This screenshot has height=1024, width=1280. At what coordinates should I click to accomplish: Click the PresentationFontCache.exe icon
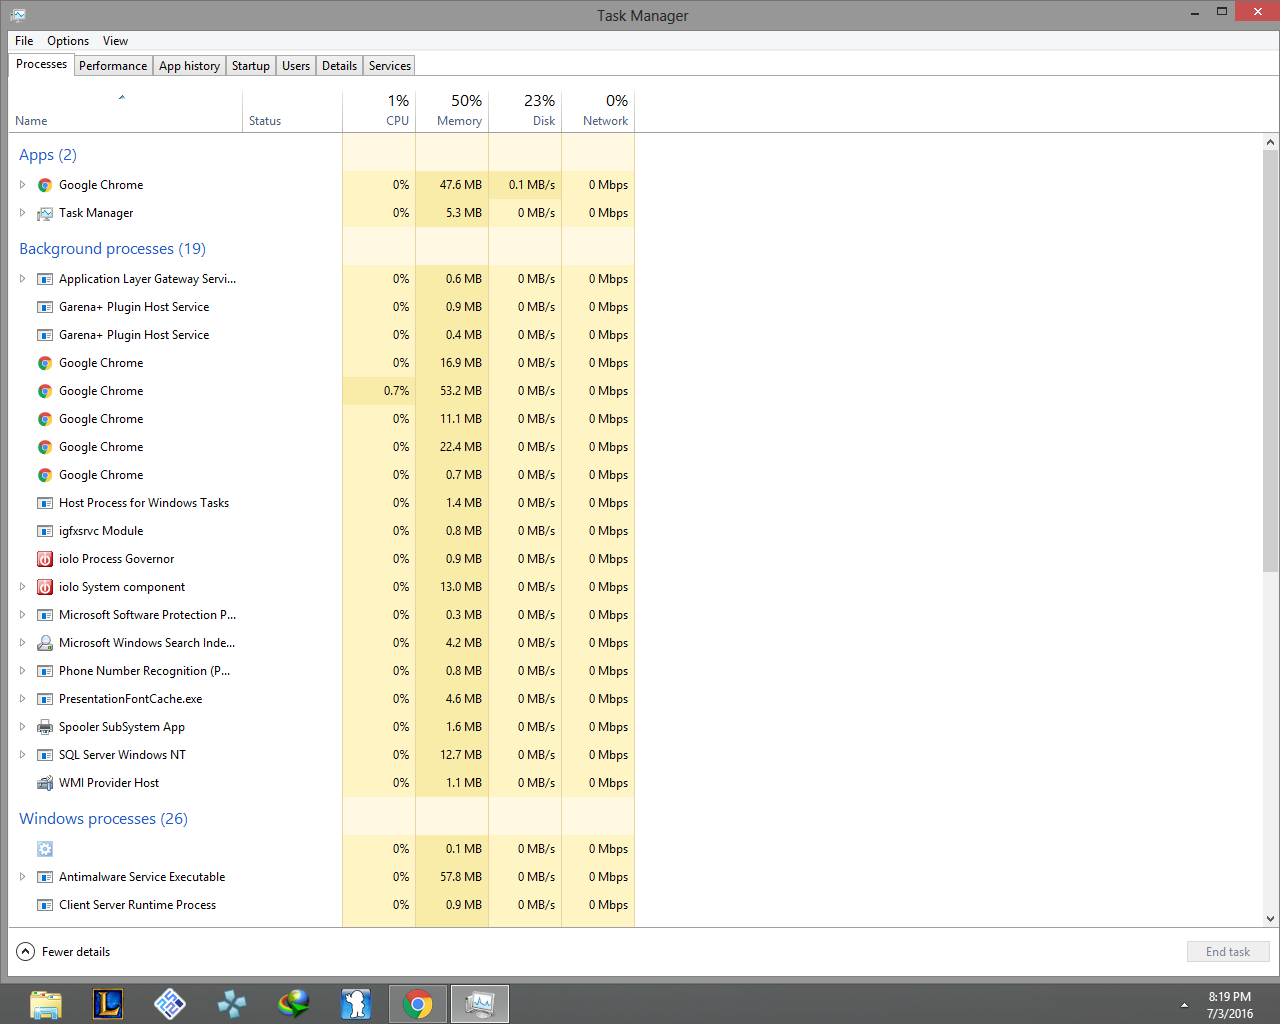click(x=45, y=699)
